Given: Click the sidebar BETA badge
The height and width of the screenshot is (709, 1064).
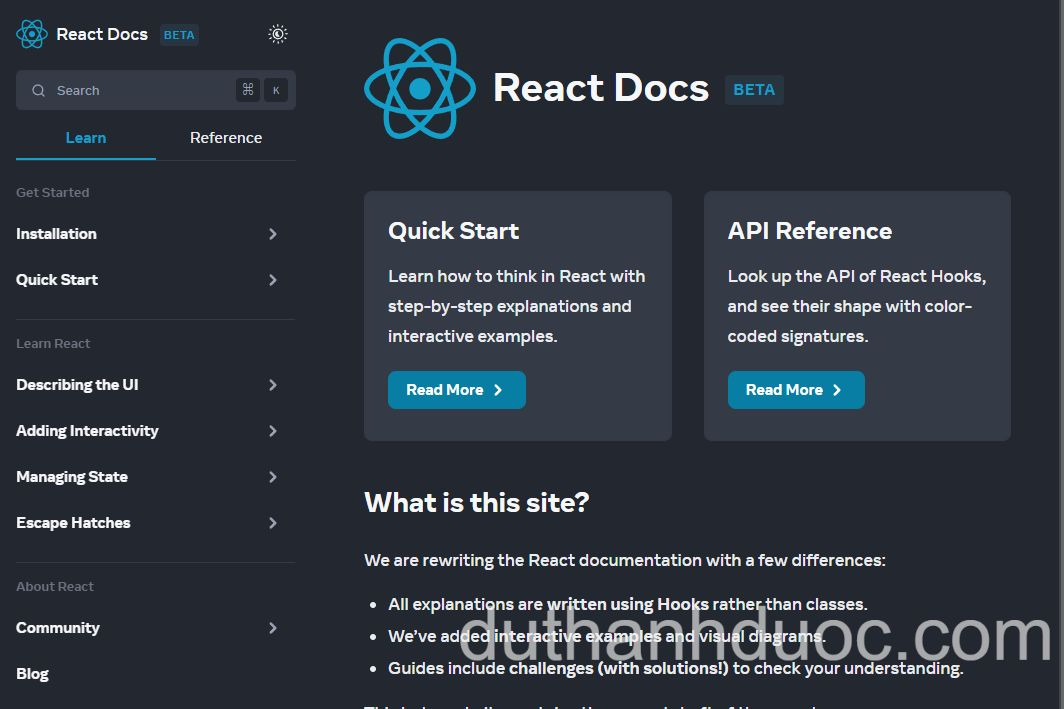Looking at the screenshot, I should (179, 35).
